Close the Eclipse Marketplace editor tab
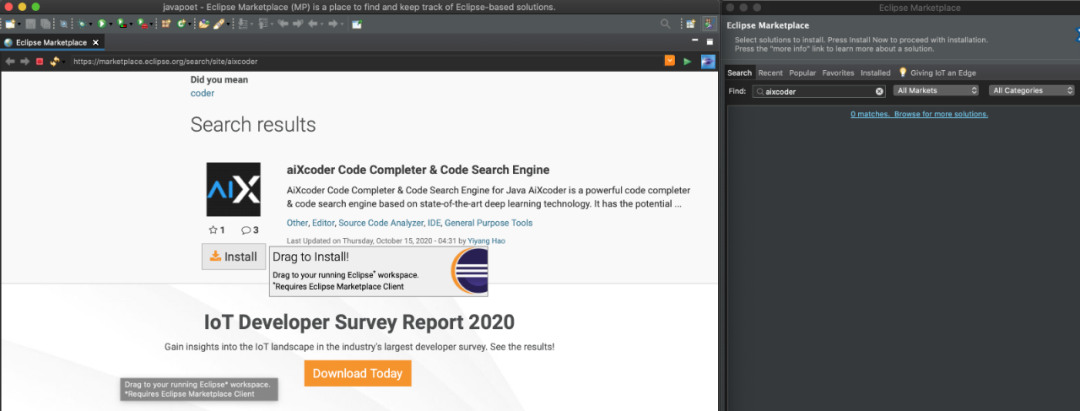Screen dimensions: 1080x411 96,43
